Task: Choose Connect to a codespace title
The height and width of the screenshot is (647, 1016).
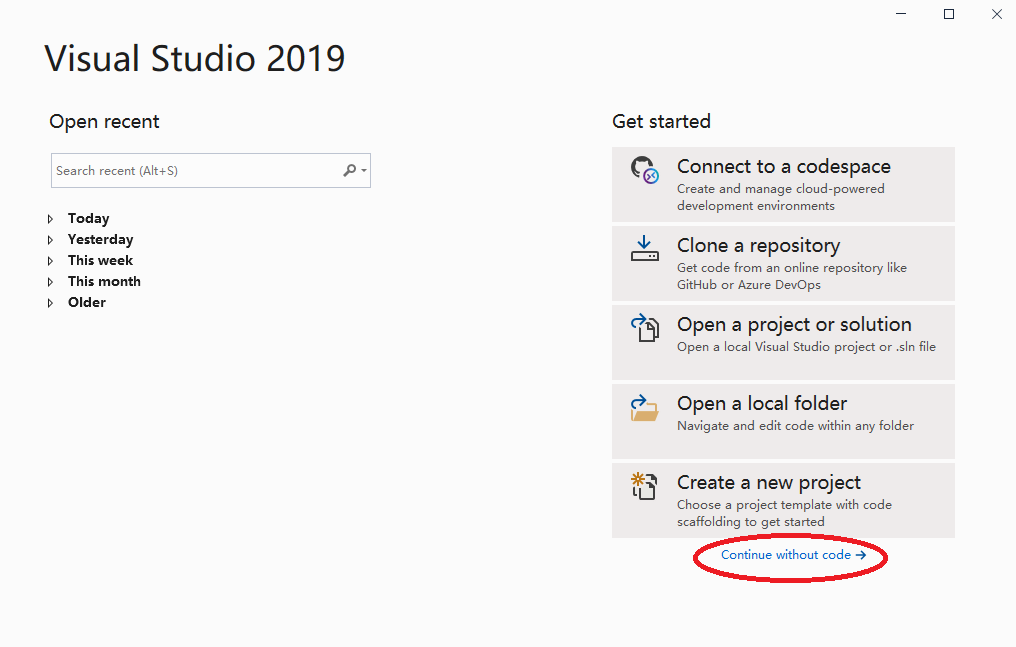Action: pyautogui.click(x=784, y=166)
